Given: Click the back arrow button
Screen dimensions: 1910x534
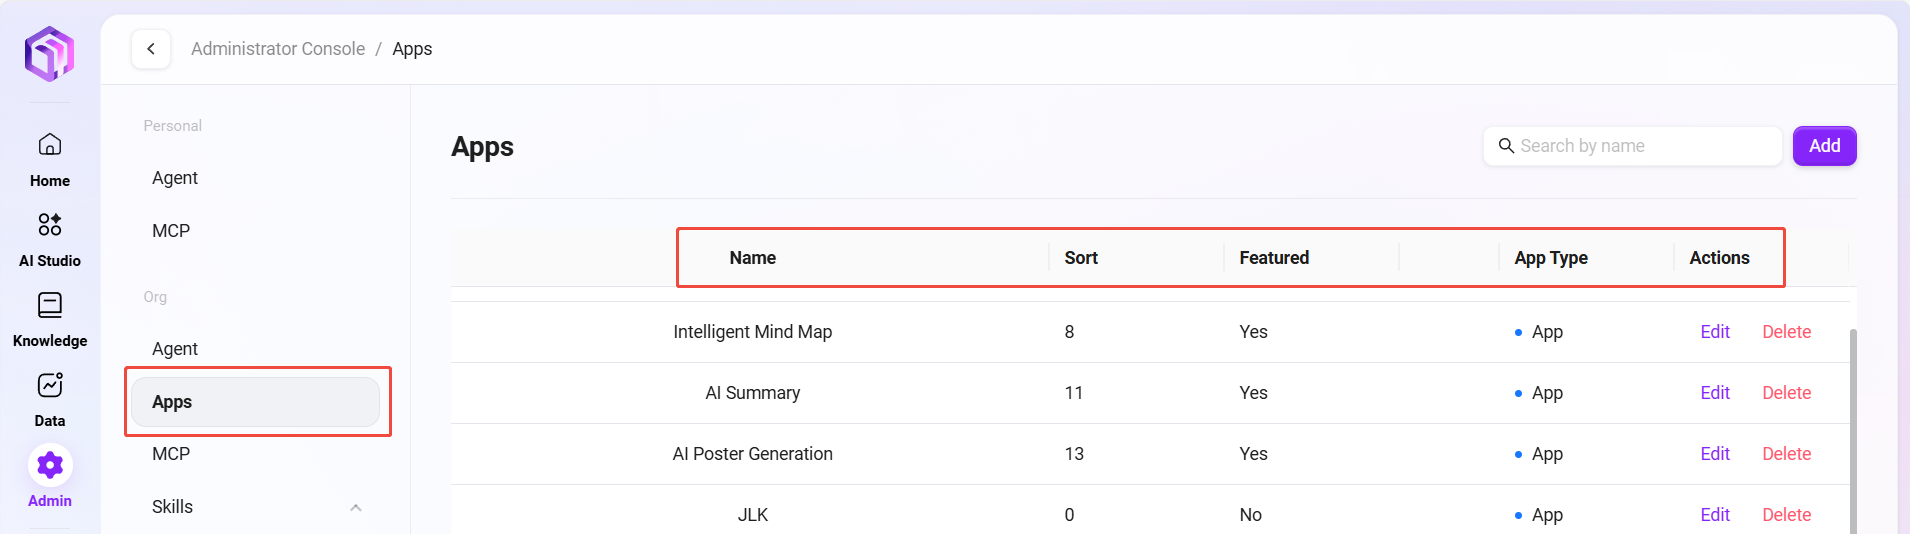Looking at the screenshot, I should click(x=151, y=49).
